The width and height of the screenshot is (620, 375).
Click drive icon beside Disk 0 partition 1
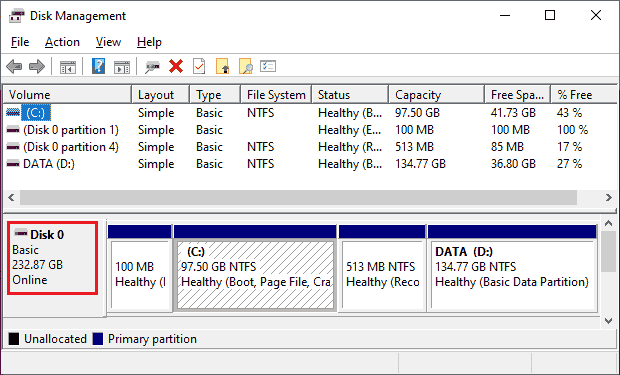(x=13, y=130)
